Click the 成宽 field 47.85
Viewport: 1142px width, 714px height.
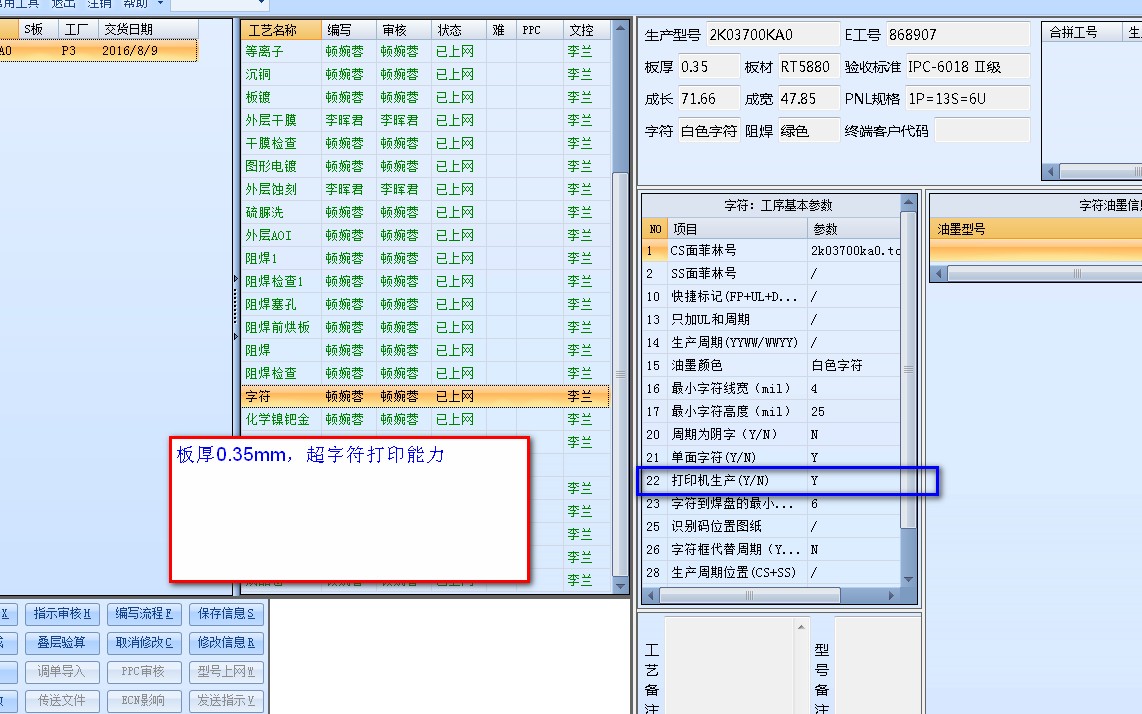[x=808, y=98]
